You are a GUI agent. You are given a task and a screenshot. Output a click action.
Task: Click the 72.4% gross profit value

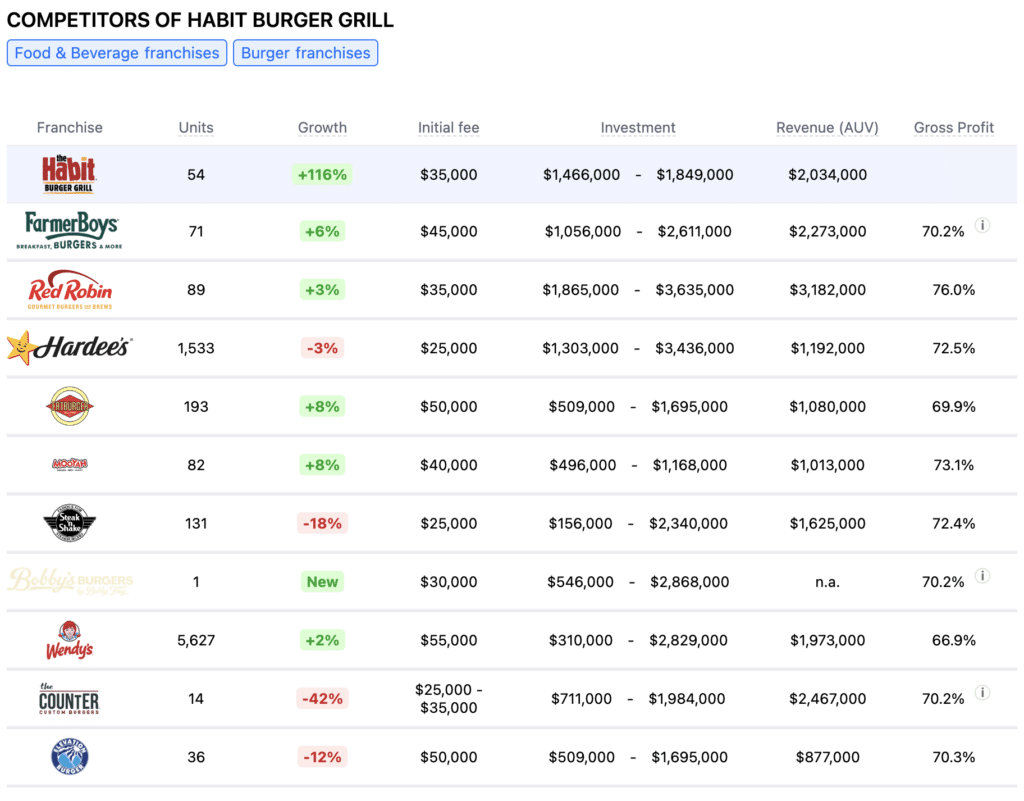click(x=953, y=523)
